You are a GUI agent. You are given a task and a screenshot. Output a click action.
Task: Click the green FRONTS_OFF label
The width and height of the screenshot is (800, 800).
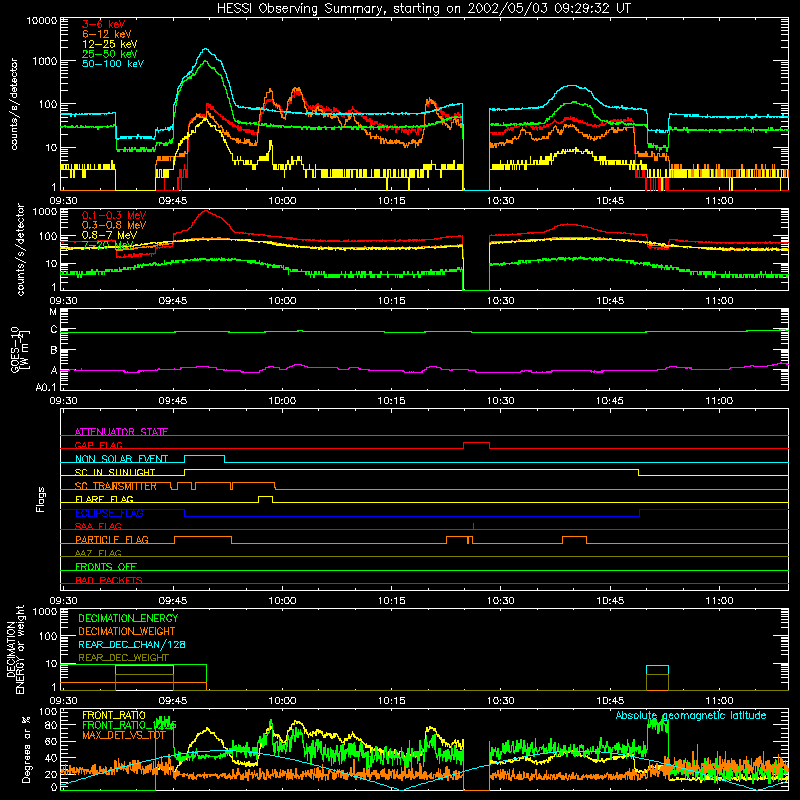click(x=106, y=566)
